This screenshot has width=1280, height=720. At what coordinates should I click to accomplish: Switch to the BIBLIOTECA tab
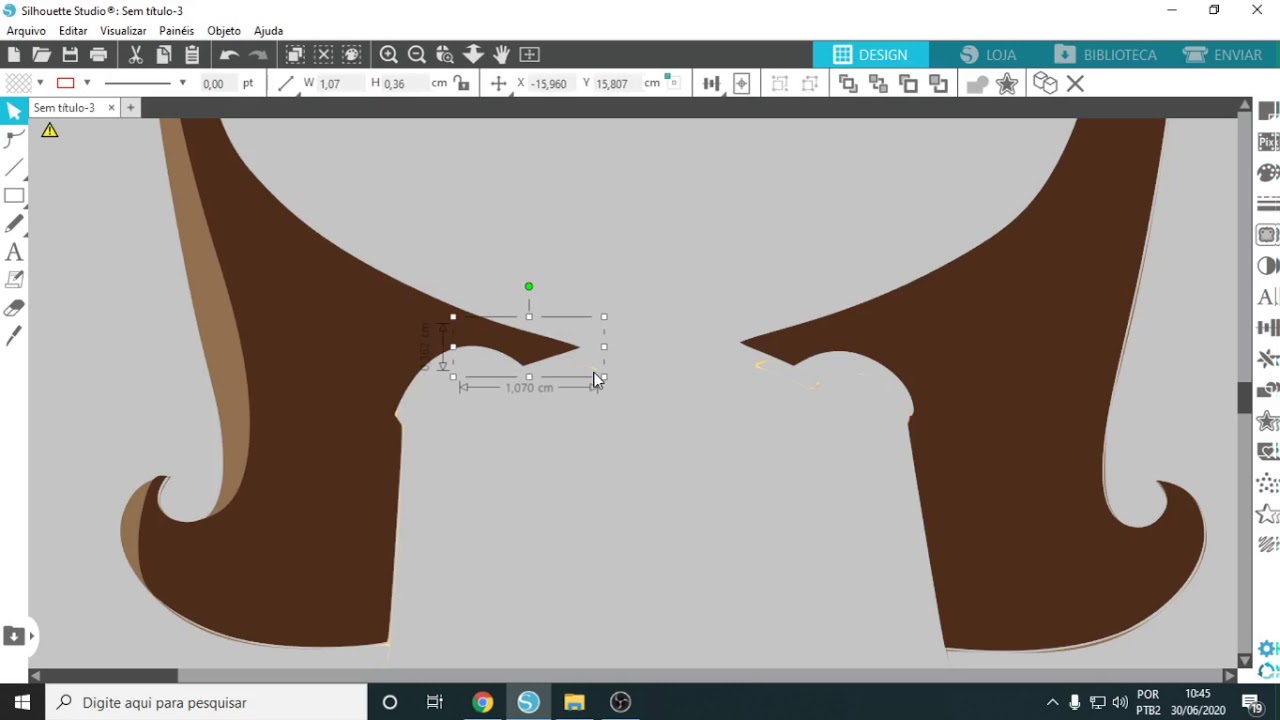click(1106, 55)
